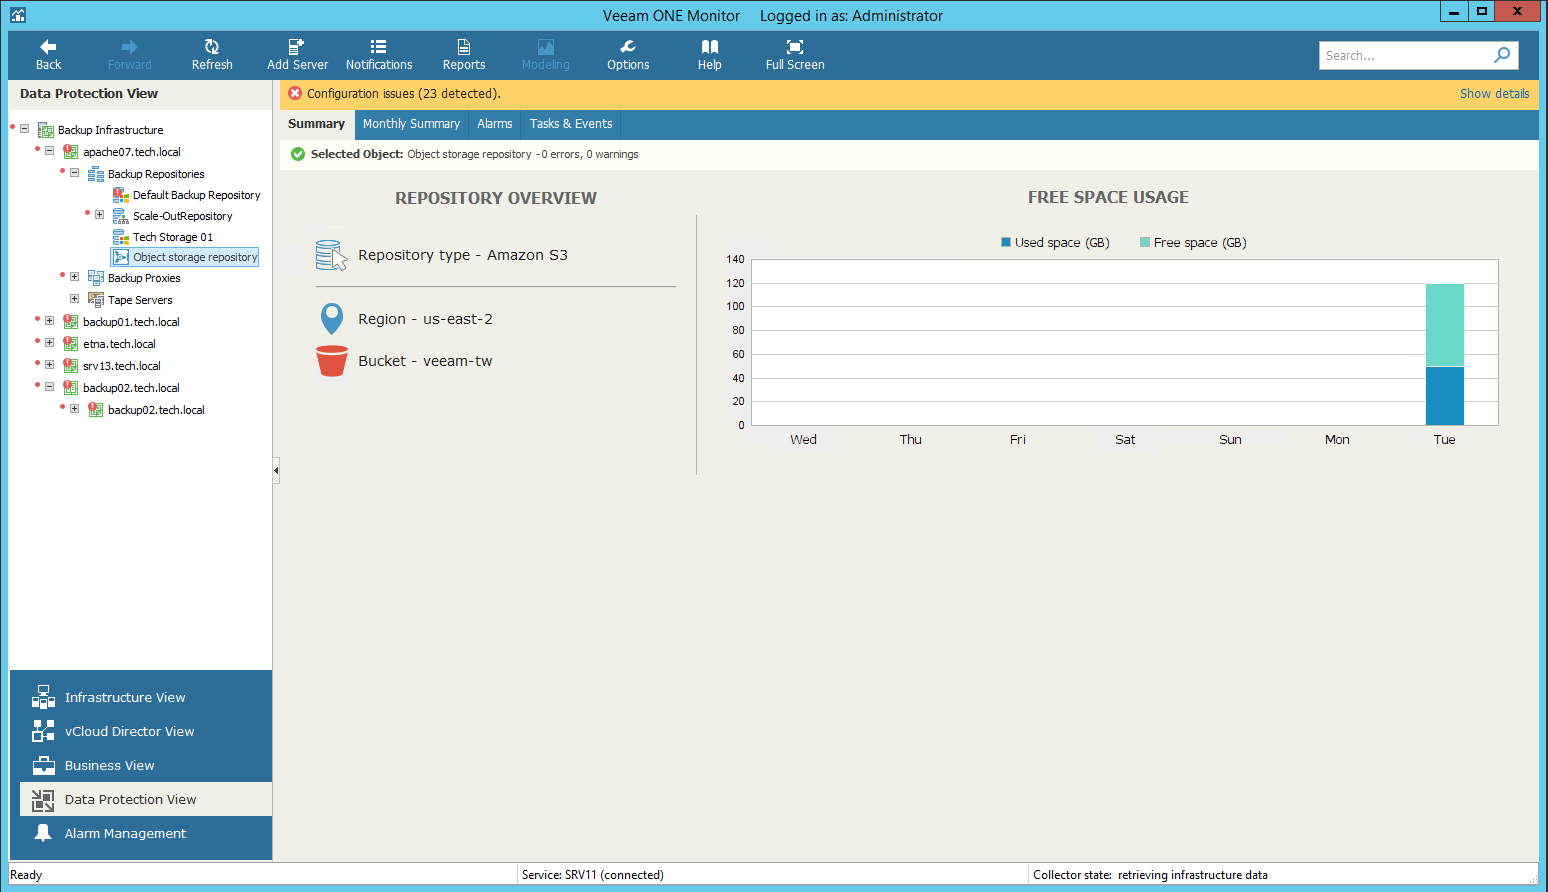
Task: Collapse top-level backup02.tech.local node
Action: [x=49, y=387]
